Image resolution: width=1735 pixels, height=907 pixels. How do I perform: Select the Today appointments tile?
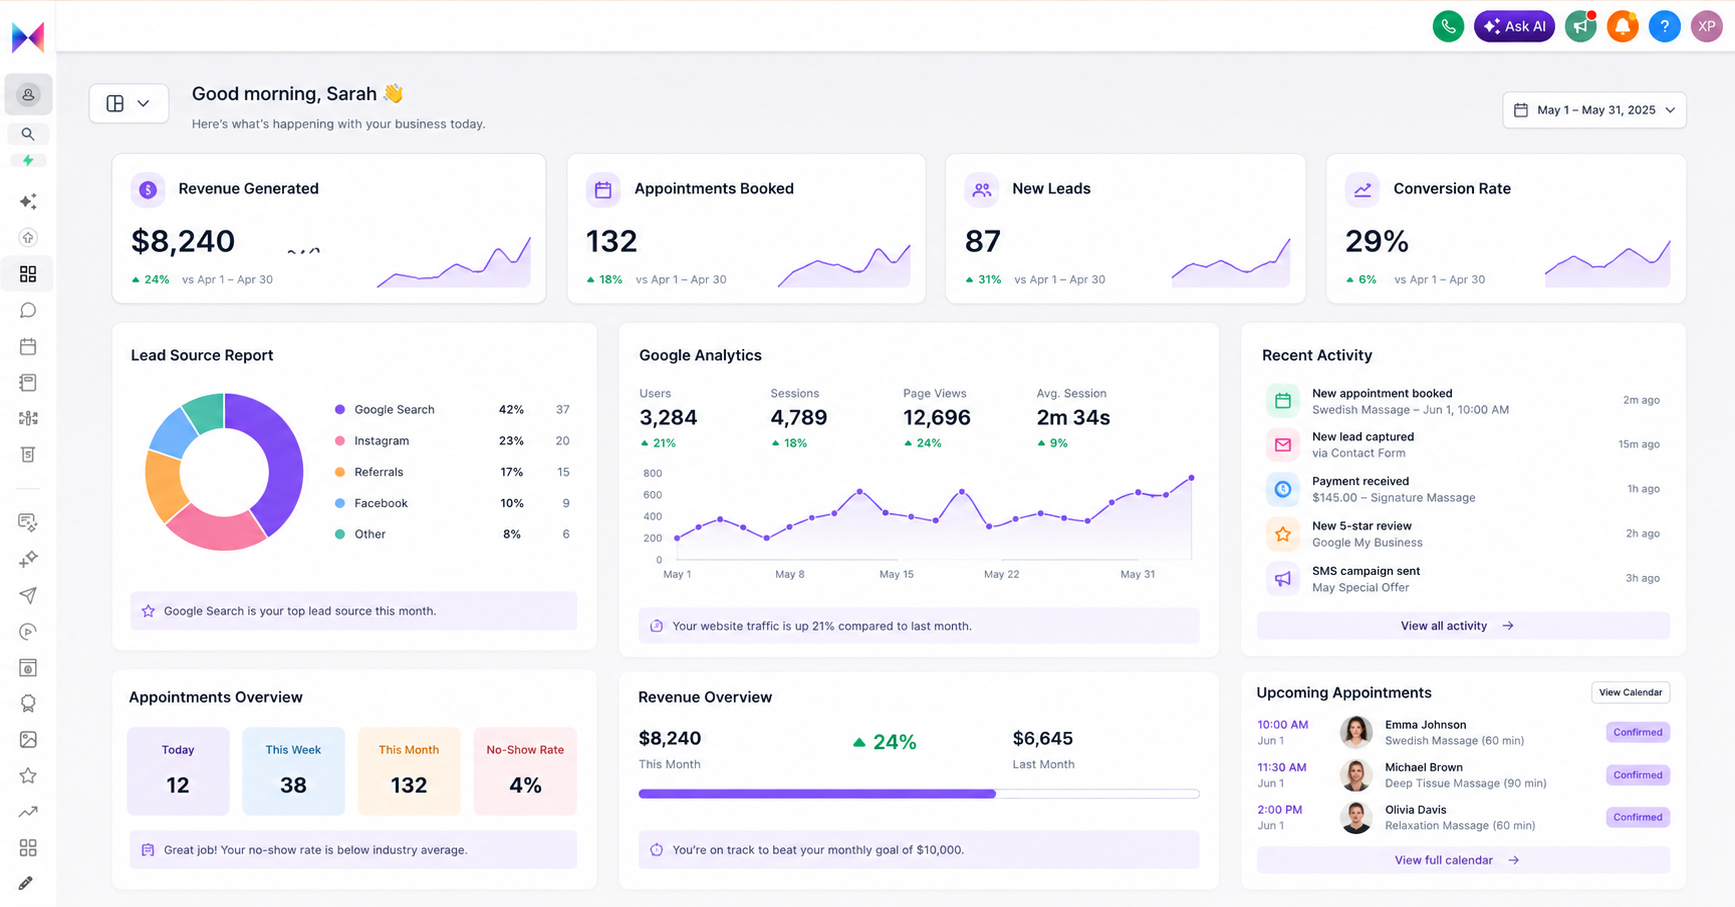(178, 771)
